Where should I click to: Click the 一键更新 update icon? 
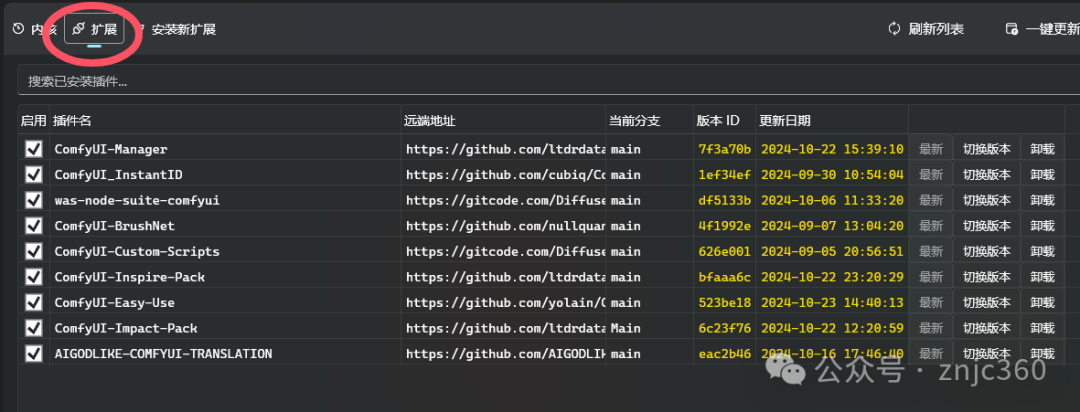coord(1011,29)
